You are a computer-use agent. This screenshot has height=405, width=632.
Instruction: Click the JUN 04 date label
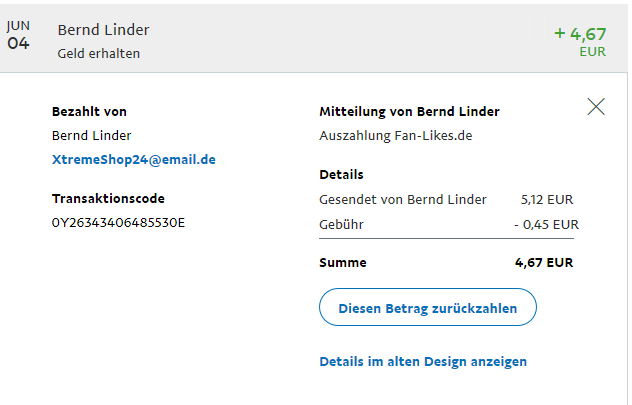click(18, 37)
